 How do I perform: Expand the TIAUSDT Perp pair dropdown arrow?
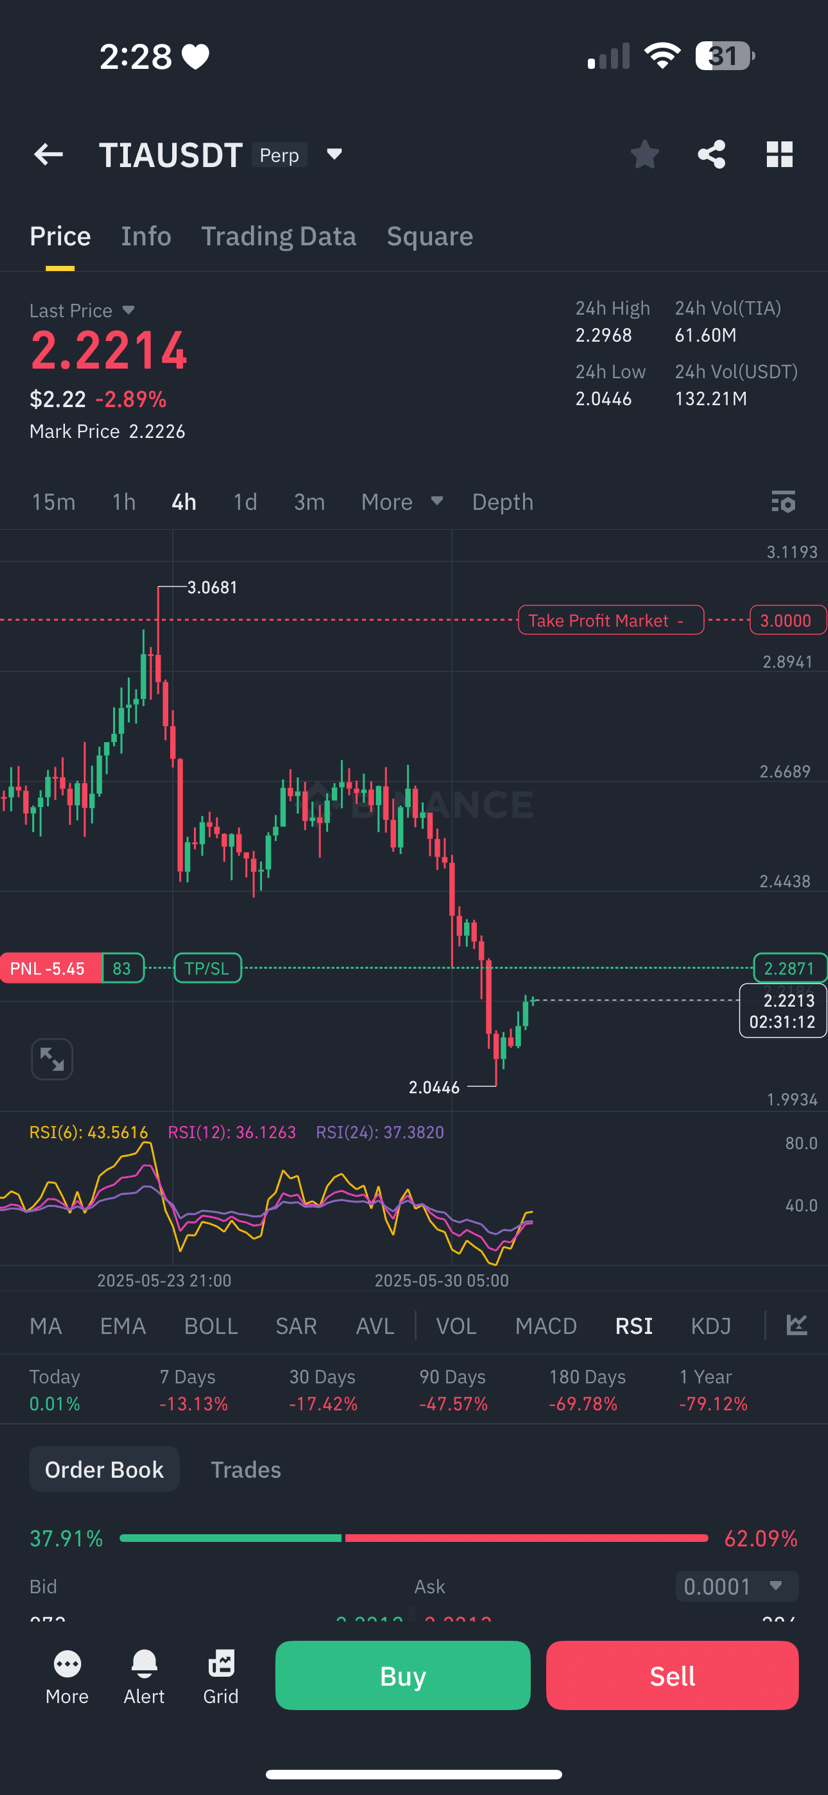(334, 154)
